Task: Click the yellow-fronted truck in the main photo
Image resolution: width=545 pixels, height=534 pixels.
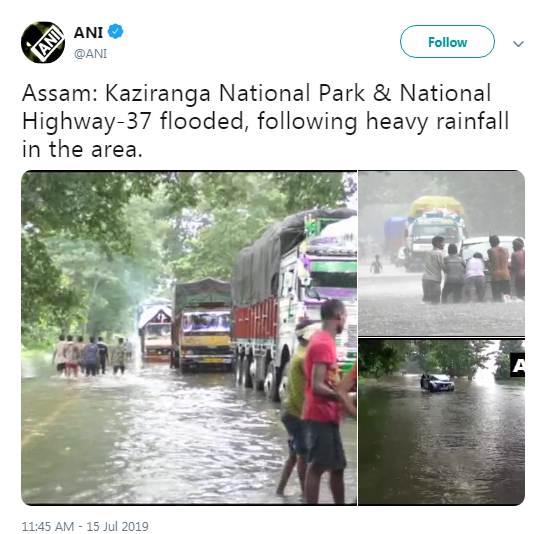Action: point(202,325)
